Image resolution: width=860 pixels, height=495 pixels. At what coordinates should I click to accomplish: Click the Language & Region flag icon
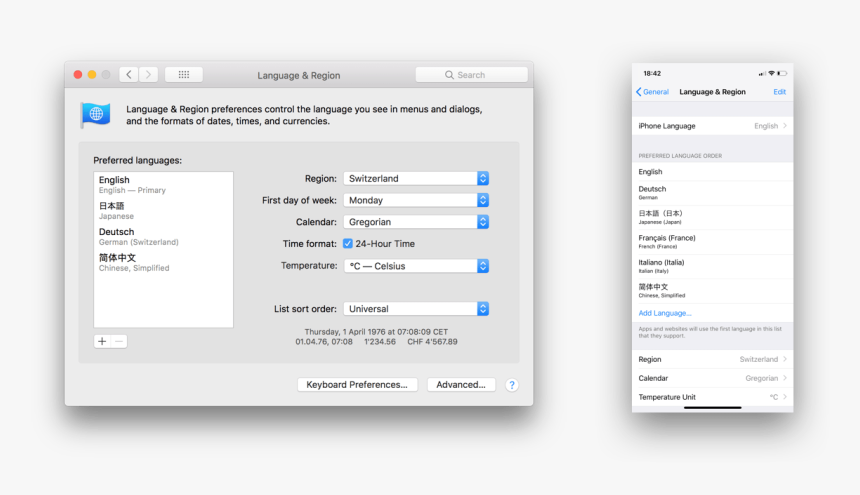(x=96, y=115)
